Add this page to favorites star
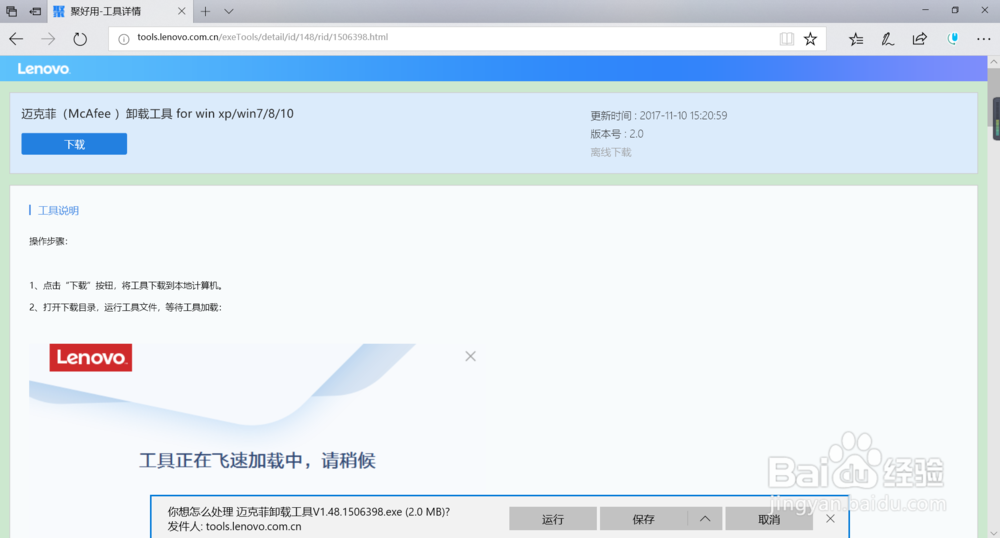 810,39
